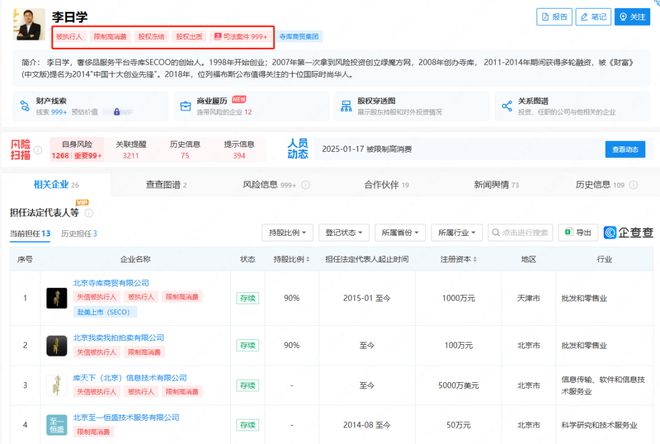
Task: Expand the 所属省份 dropdown
Action: point(402,232)
